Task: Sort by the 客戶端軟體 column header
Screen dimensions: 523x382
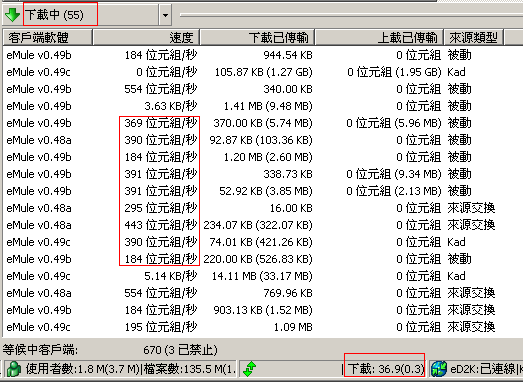Action: click(47, 37)
